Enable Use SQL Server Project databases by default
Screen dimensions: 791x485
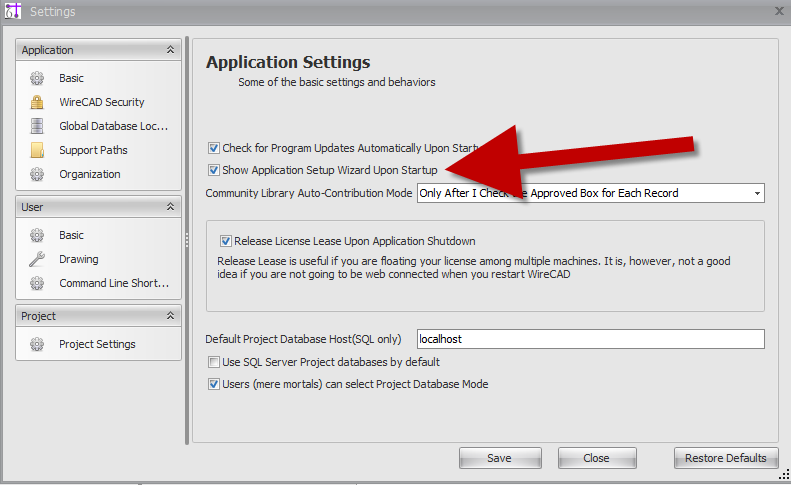pyautogui.click(x=214, y=362)
